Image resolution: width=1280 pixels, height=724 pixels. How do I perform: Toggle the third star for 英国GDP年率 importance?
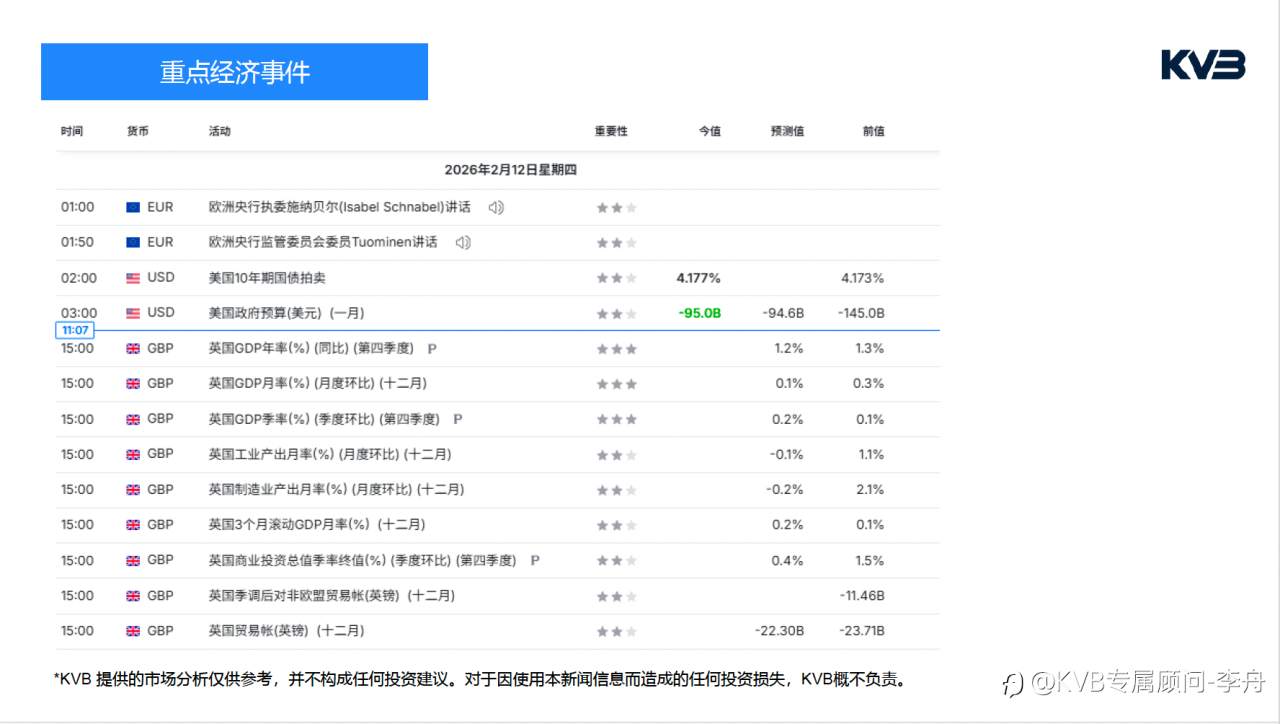(630, 348)
